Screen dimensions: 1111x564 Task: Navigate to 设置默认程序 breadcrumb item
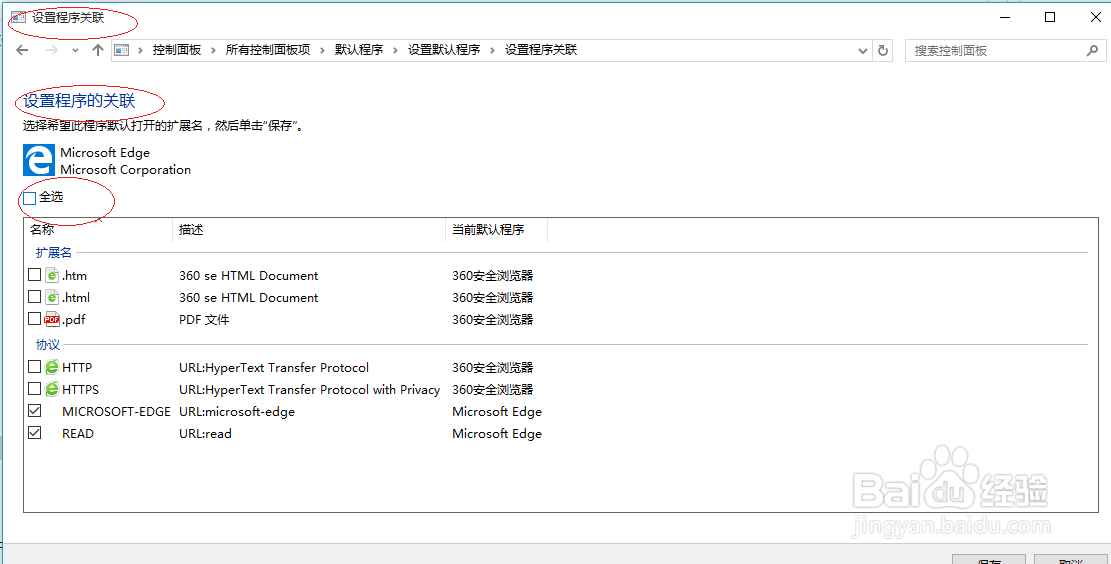coord(444,50)
